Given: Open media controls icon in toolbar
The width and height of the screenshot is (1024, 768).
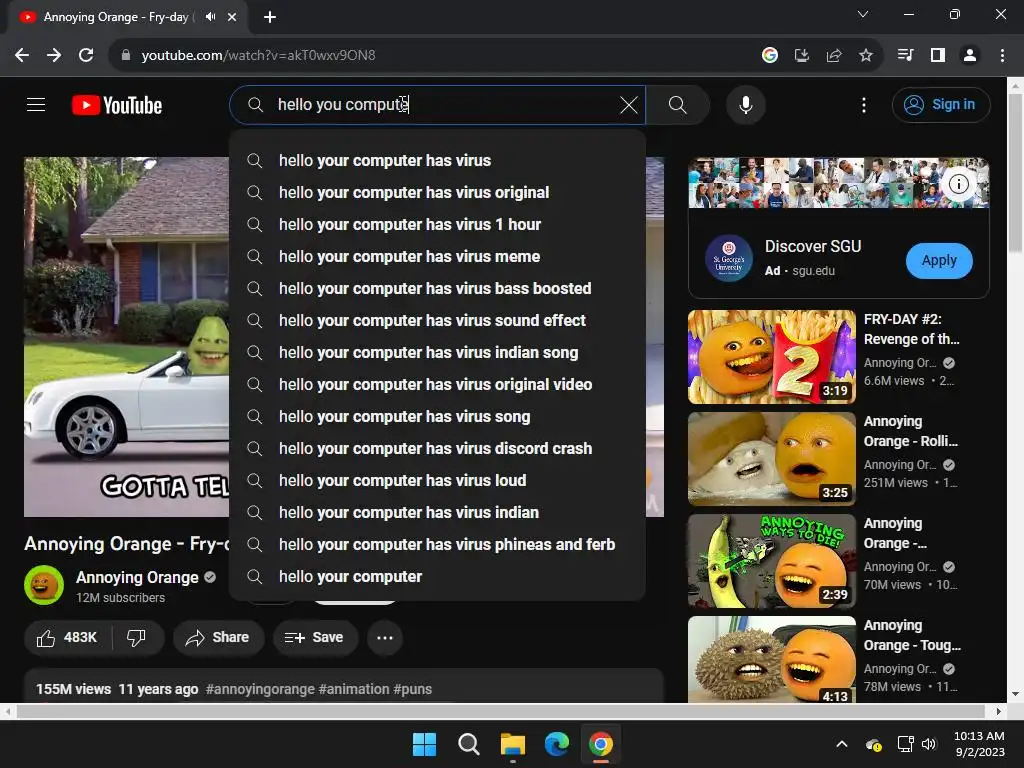Looking at the screenshot, I should (906, 55).
